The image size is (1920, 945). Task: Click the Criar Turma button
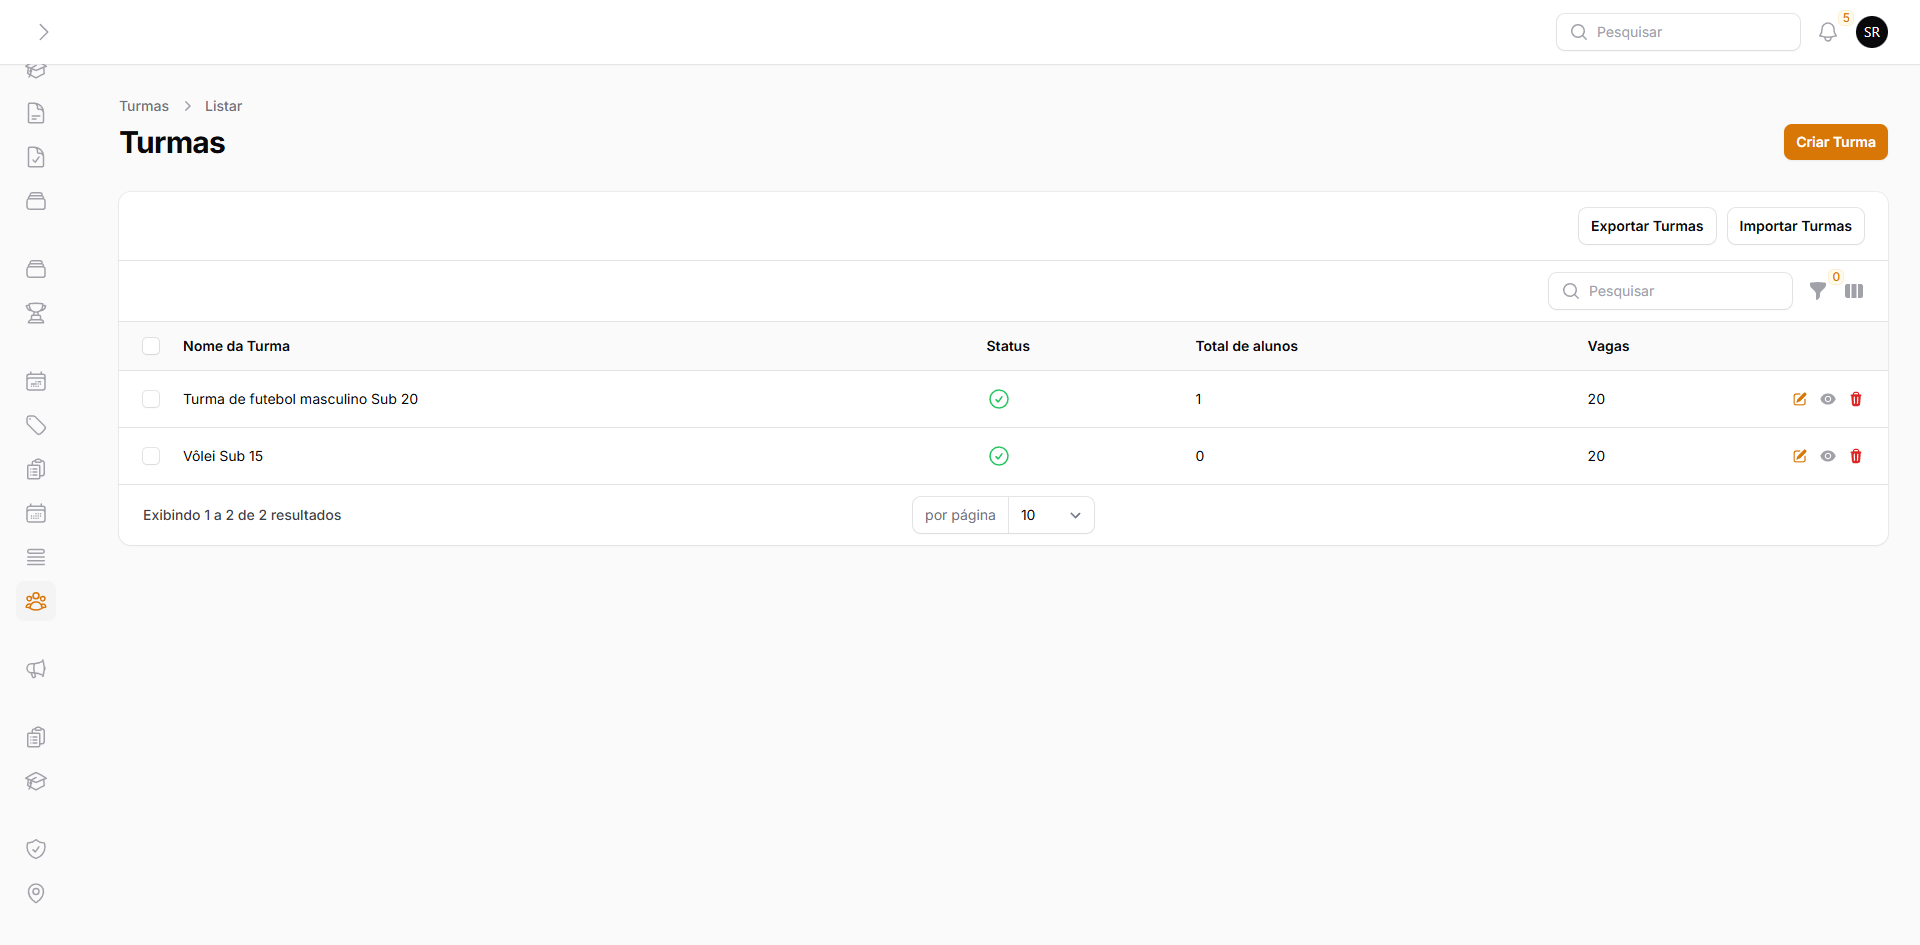click(1835, 142)
